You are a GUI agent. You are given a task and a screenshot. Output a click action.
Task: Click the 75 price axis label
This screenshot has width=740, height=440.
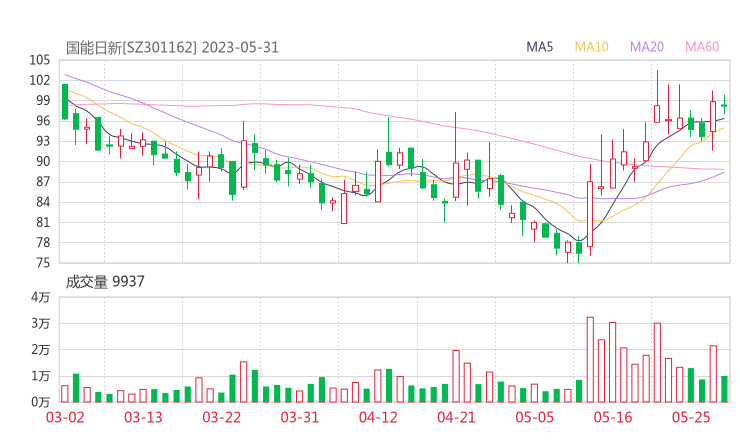click(43, 263)
